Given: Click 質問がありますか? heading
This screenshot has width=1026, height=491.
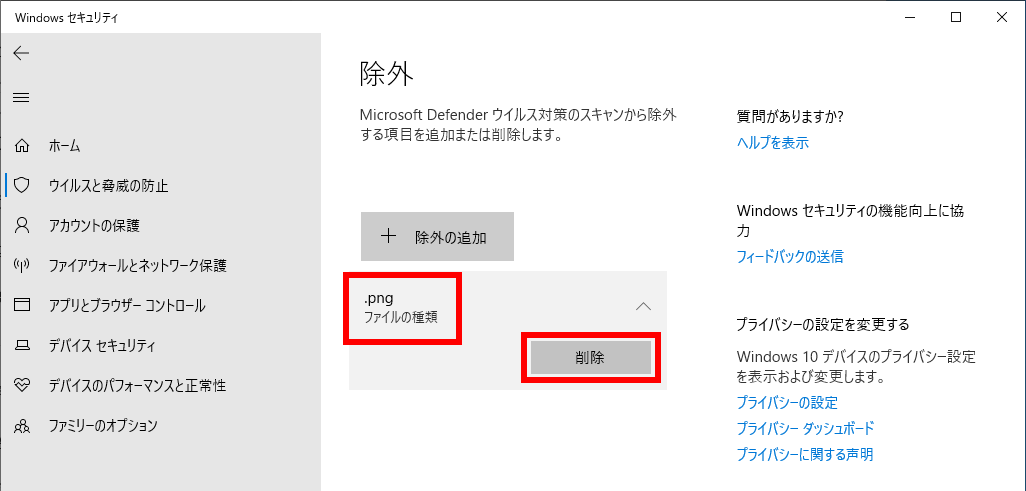Looking at the screenshot, I should (x=790, y=117).
